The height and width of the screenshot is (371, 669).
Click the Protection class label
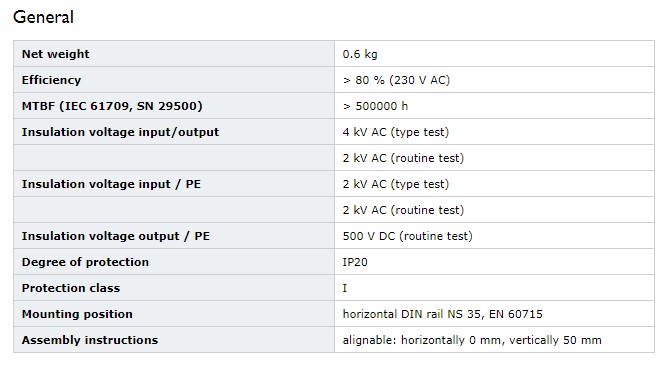point(71,288)
